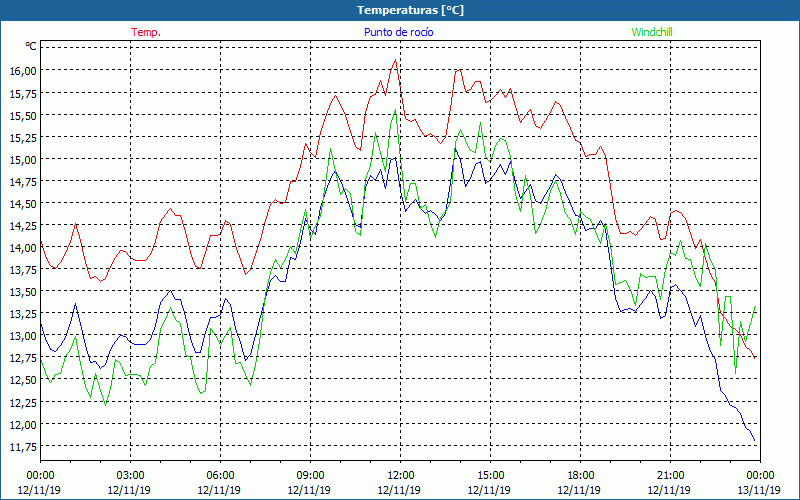This screenshot has width=800, height=500.
Task: Click the 14,50 y-axis value
Action: tap(23, 204)
